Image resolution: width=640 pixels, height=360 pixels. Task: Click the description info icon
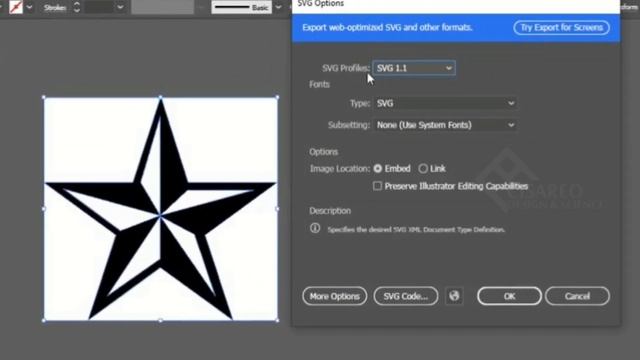click(x=315, y=228)
